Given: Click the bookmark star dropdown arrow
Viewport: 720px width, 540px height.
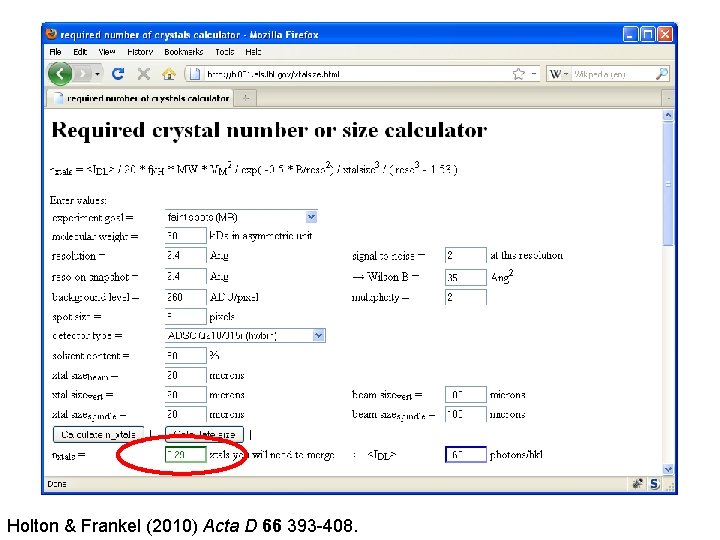Looking at the screenshot, I should coord(534,74).
